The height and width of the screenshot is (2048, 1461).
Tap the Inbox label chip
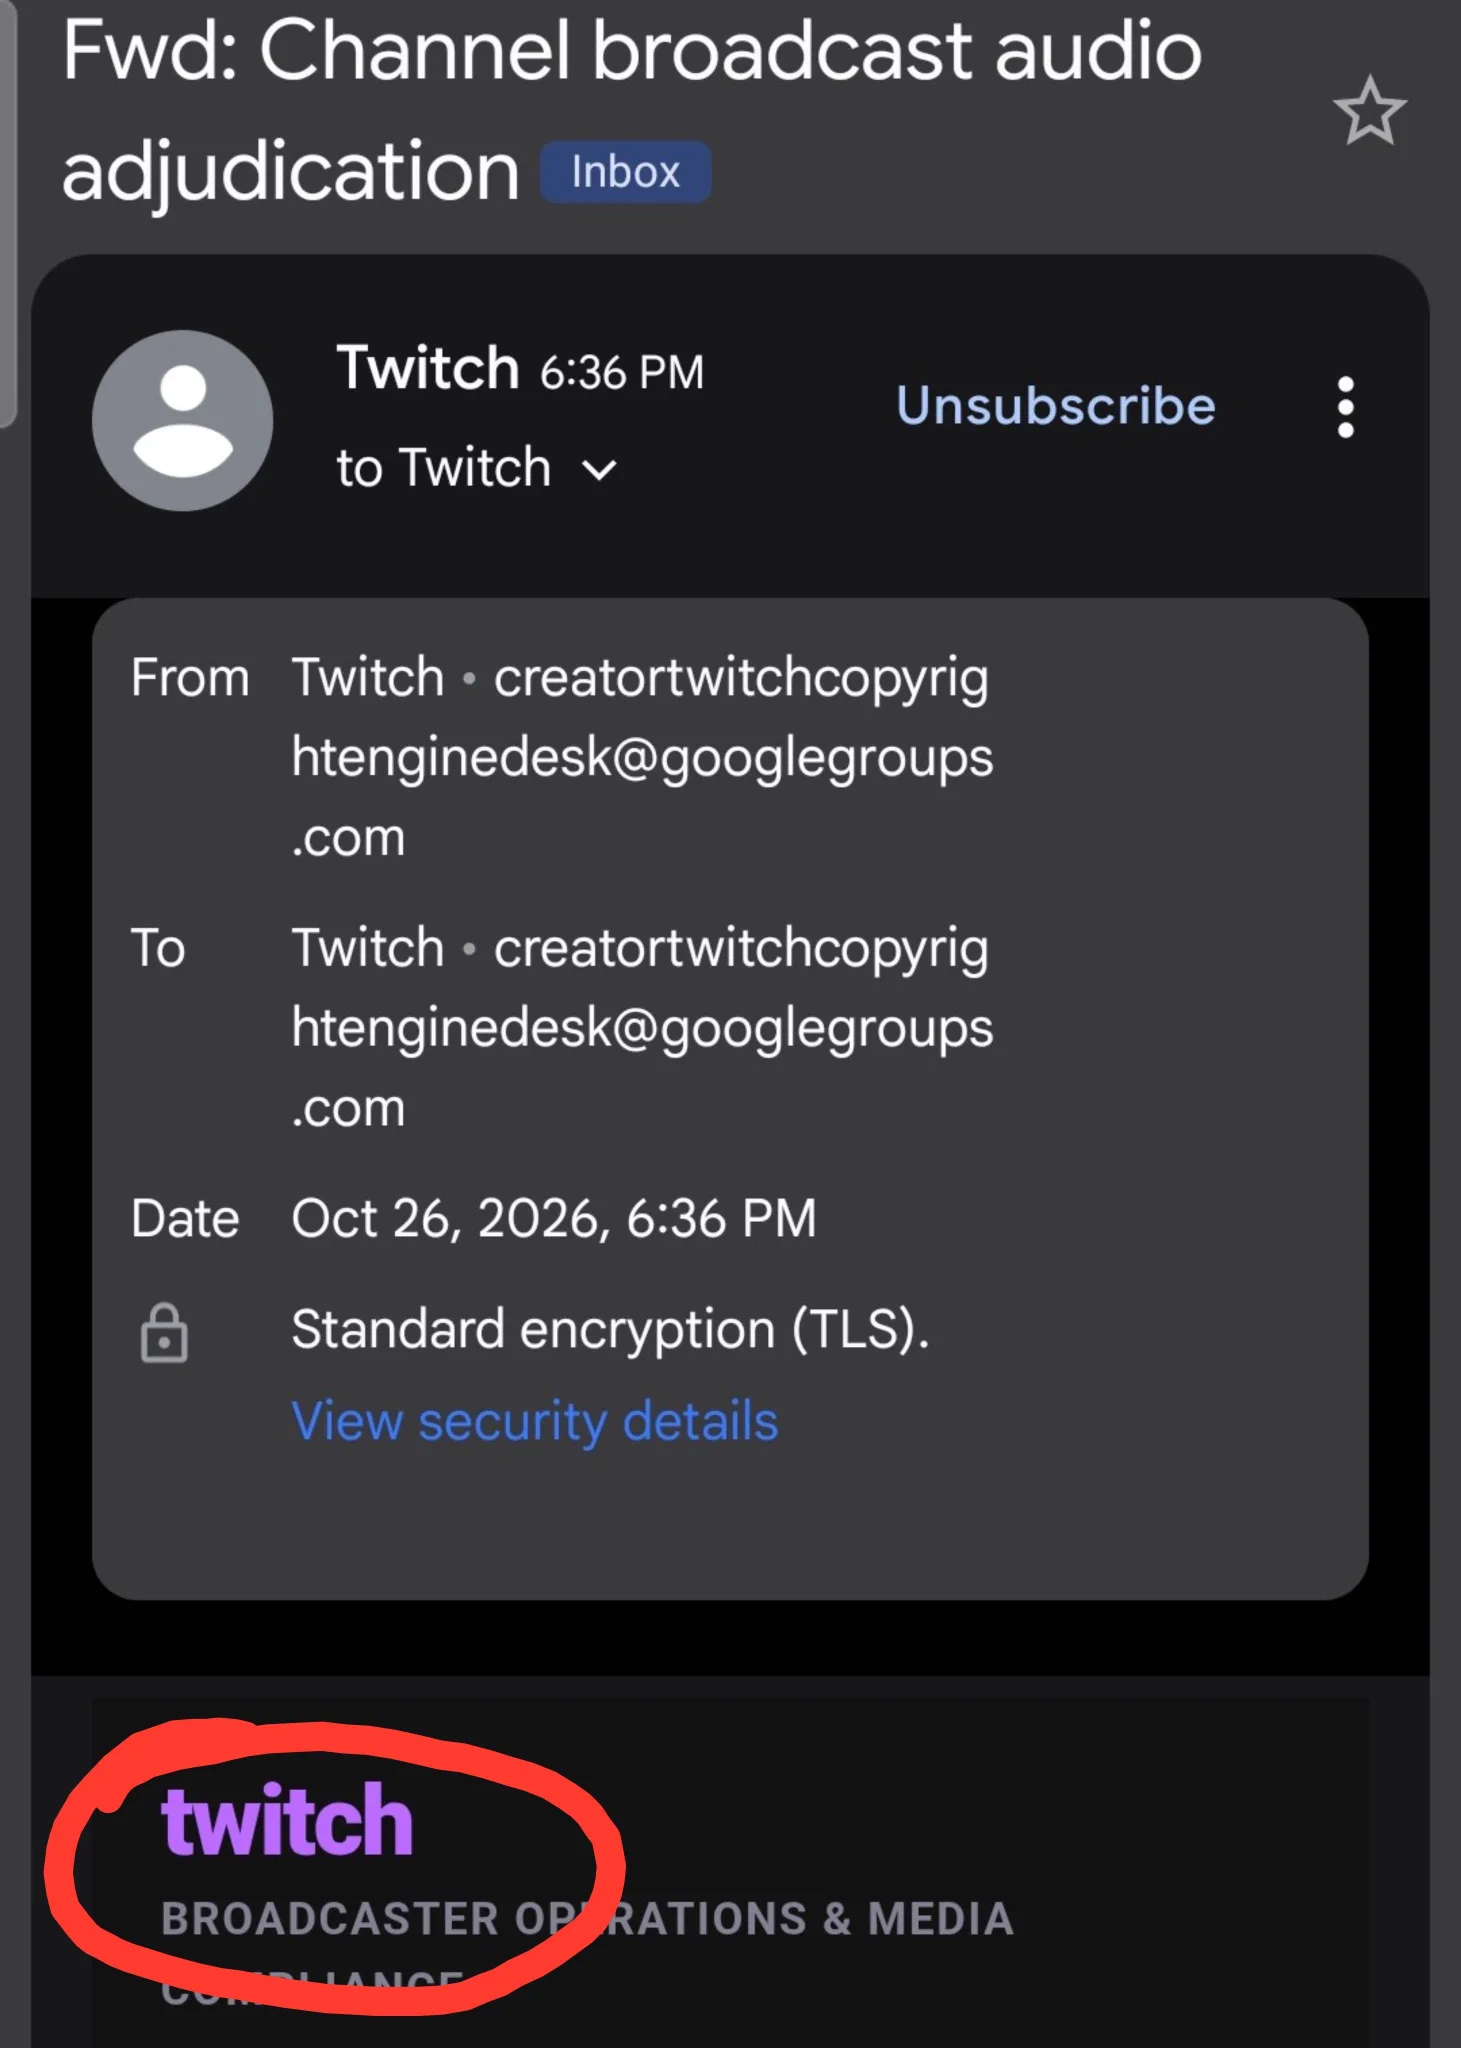pos(626,172)
